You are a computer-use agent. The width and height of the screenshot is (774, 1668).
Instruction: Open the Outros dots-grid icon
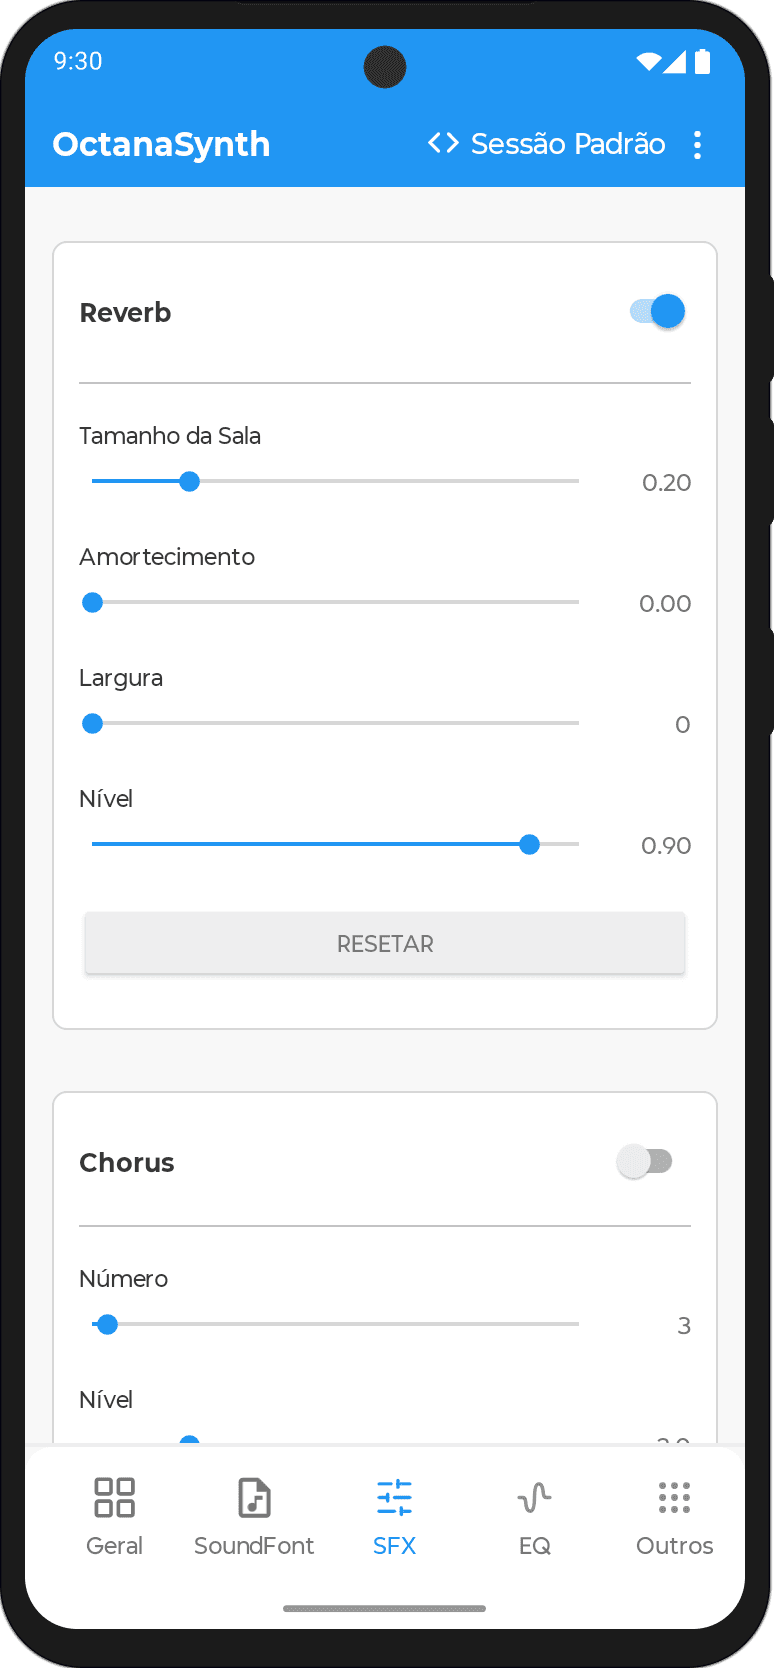click(674, 1498)
